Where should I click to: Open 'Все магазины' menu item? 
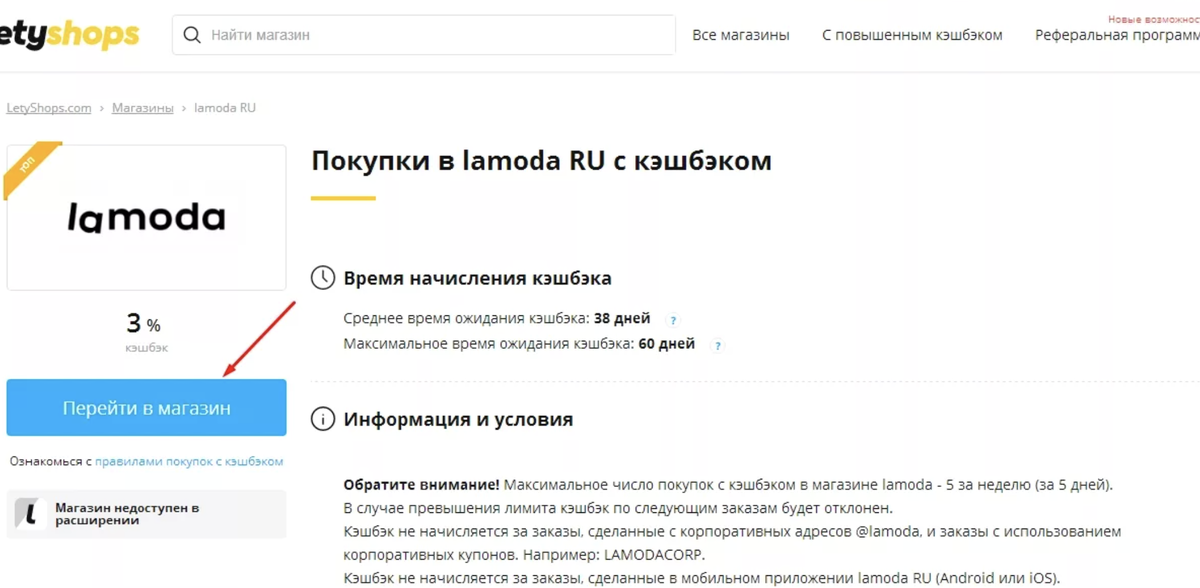[741, 35]
